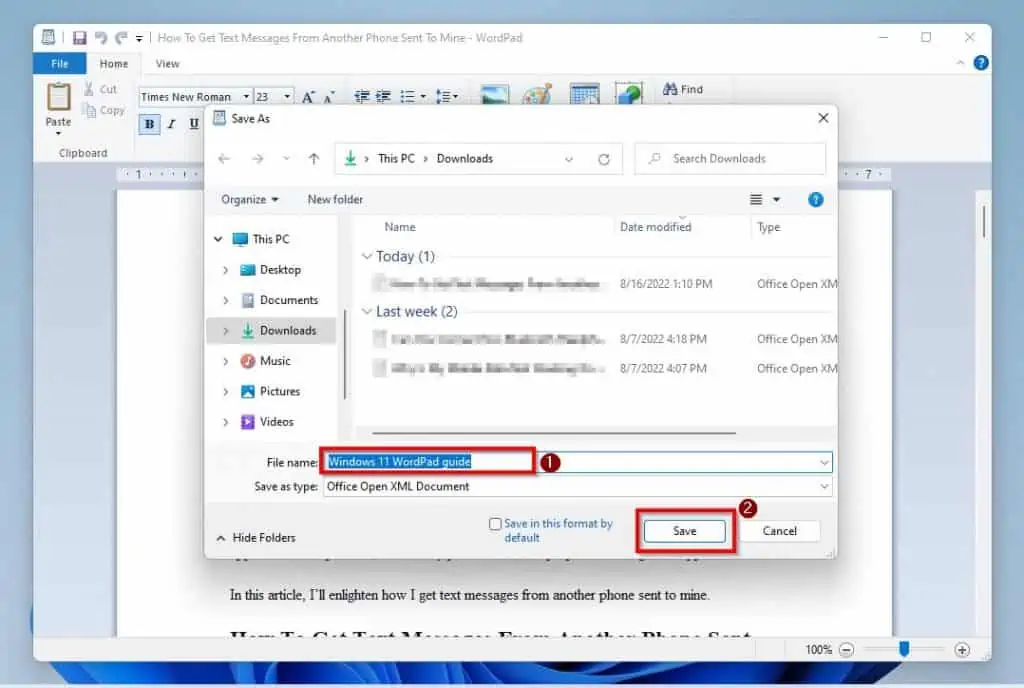Image resolution: width=1024 pixels, height=688 pixels.
Task: Switch to the Home tab in WordPad
Action: [x=114, y=63]
